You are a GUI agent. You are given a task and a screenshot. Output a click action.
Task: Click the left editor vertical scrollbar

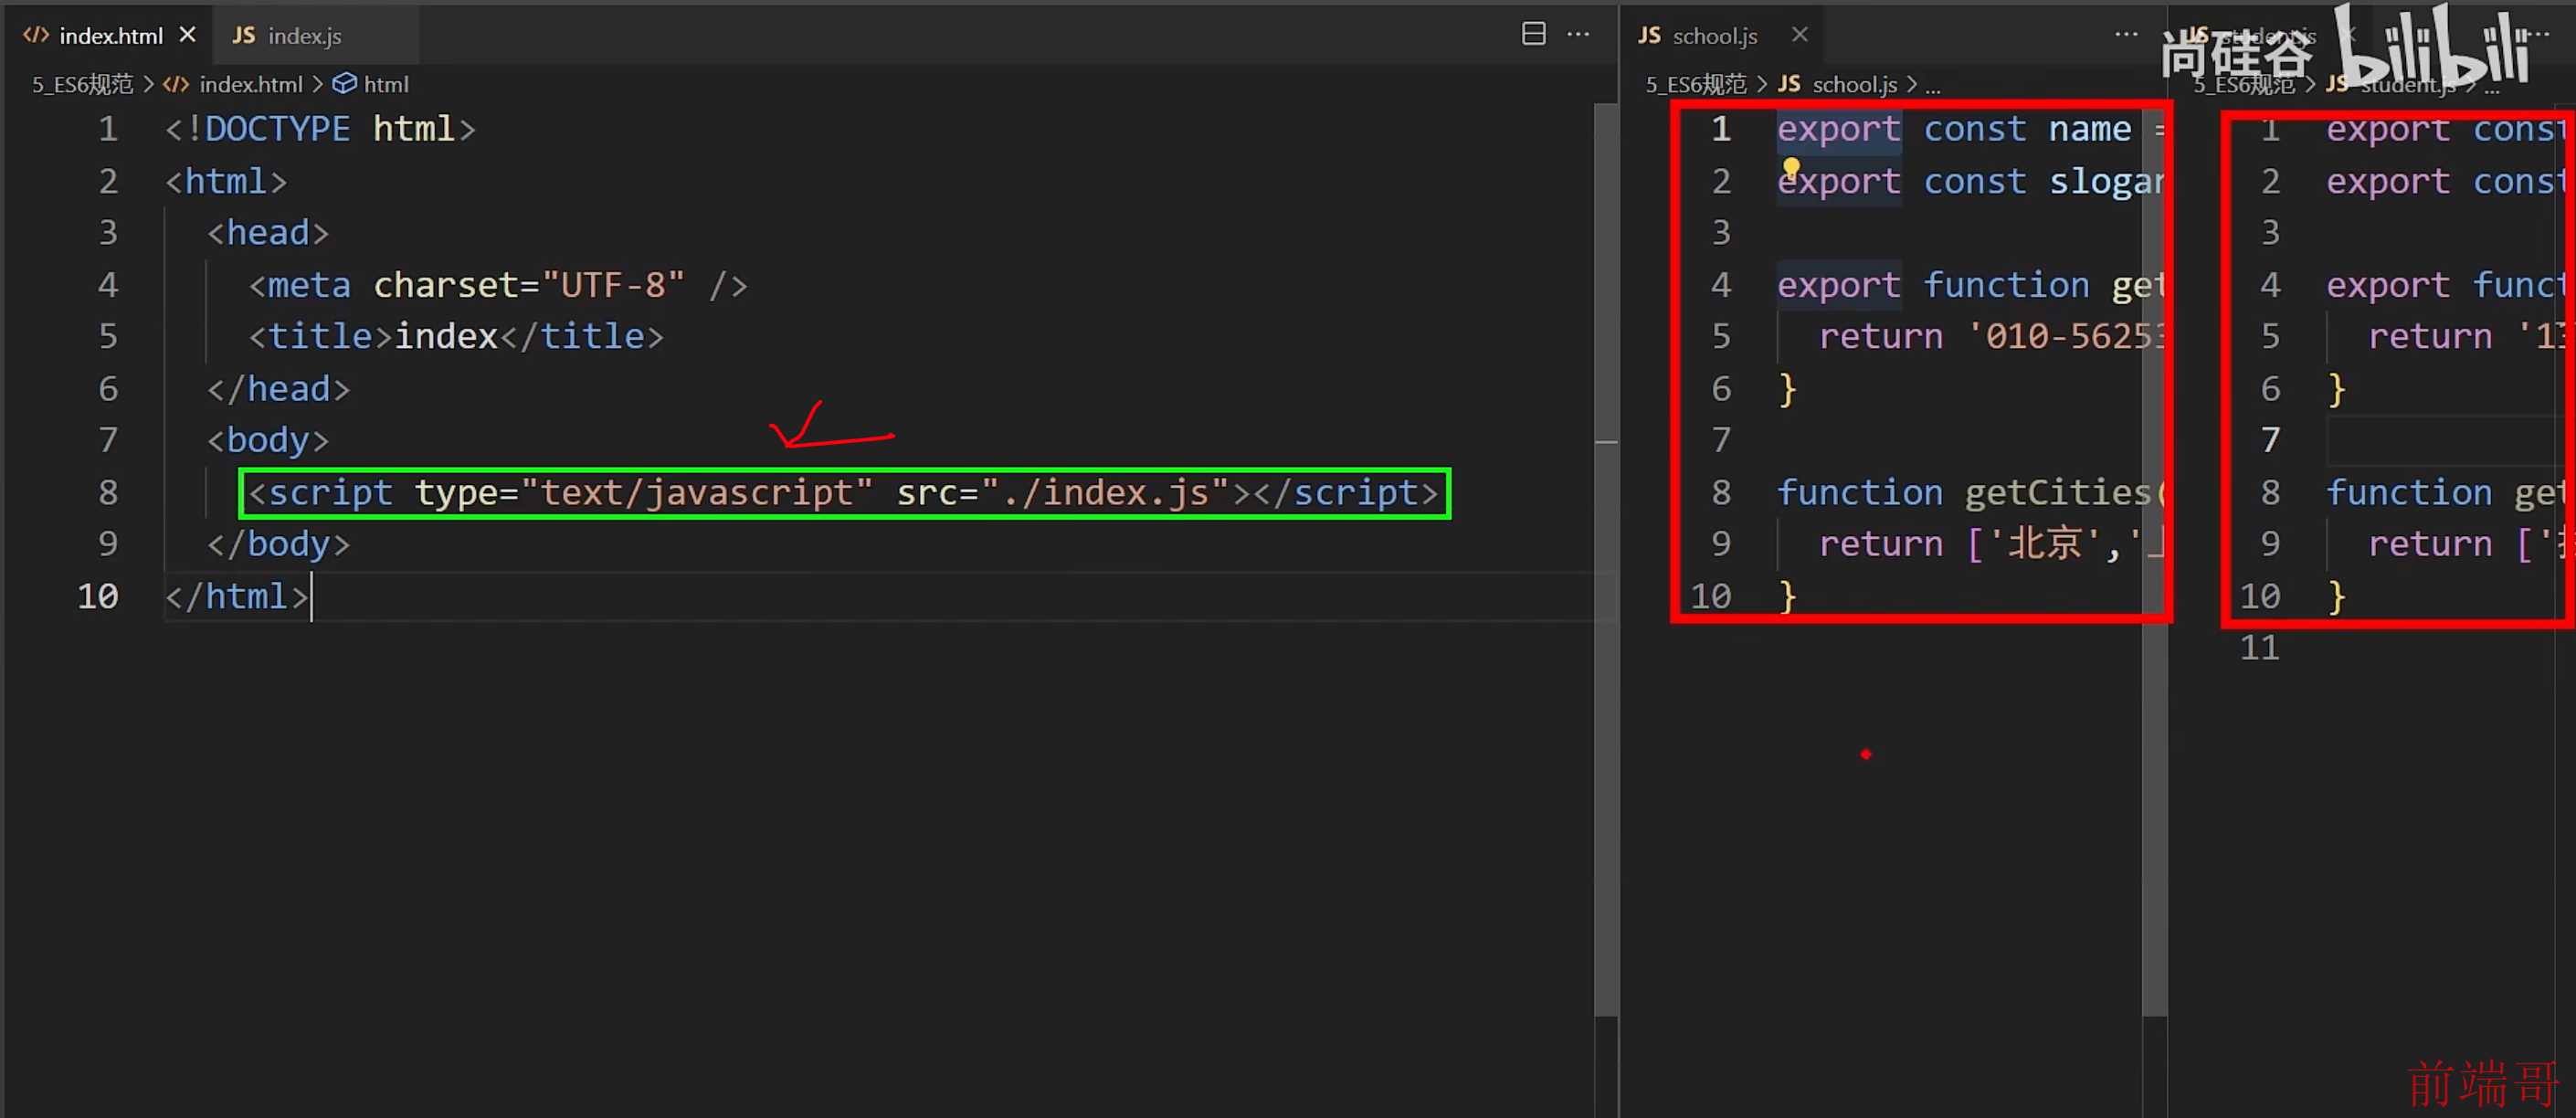(x=1606, y=560)
